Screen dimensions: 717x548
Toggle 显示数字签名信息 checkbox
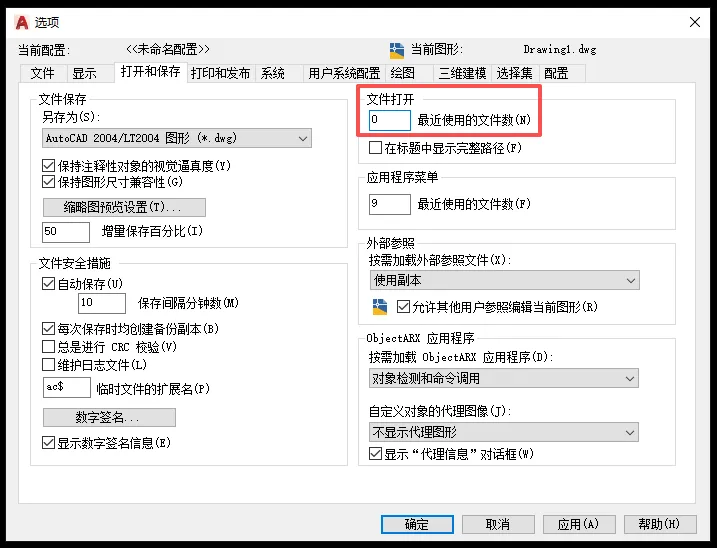pos(48,442)
